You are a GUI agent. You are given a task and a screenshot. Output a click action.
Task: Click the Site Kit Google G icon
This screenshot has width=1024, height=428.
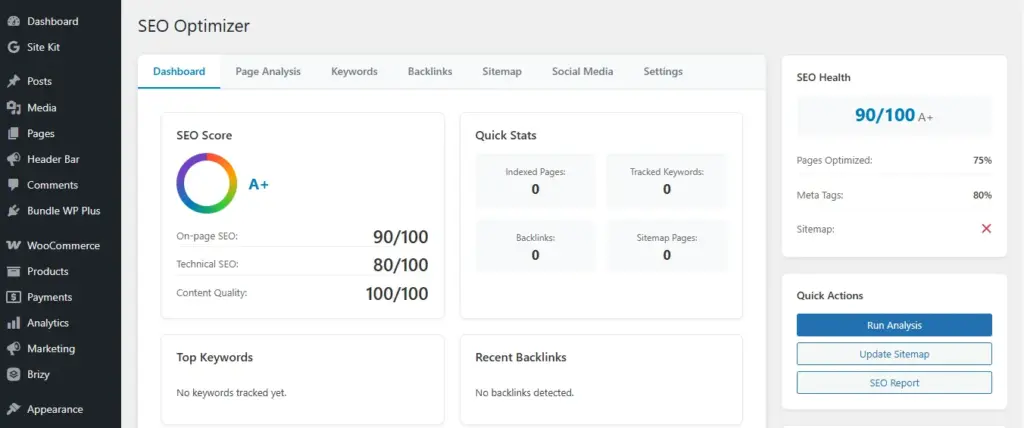[13, 47]
